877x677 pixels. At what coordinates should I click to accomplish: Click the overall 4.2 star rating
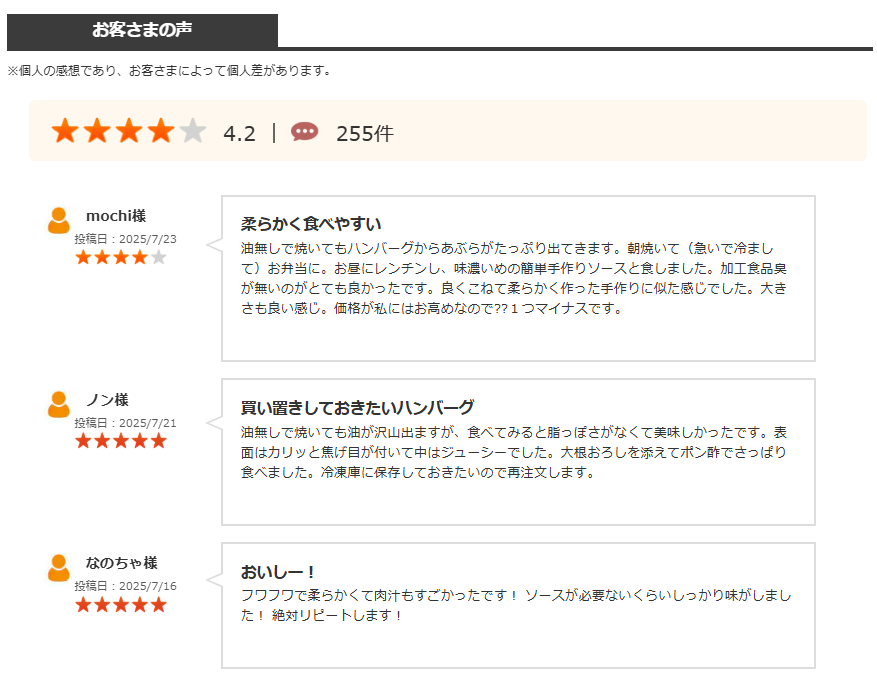(129, 130)
